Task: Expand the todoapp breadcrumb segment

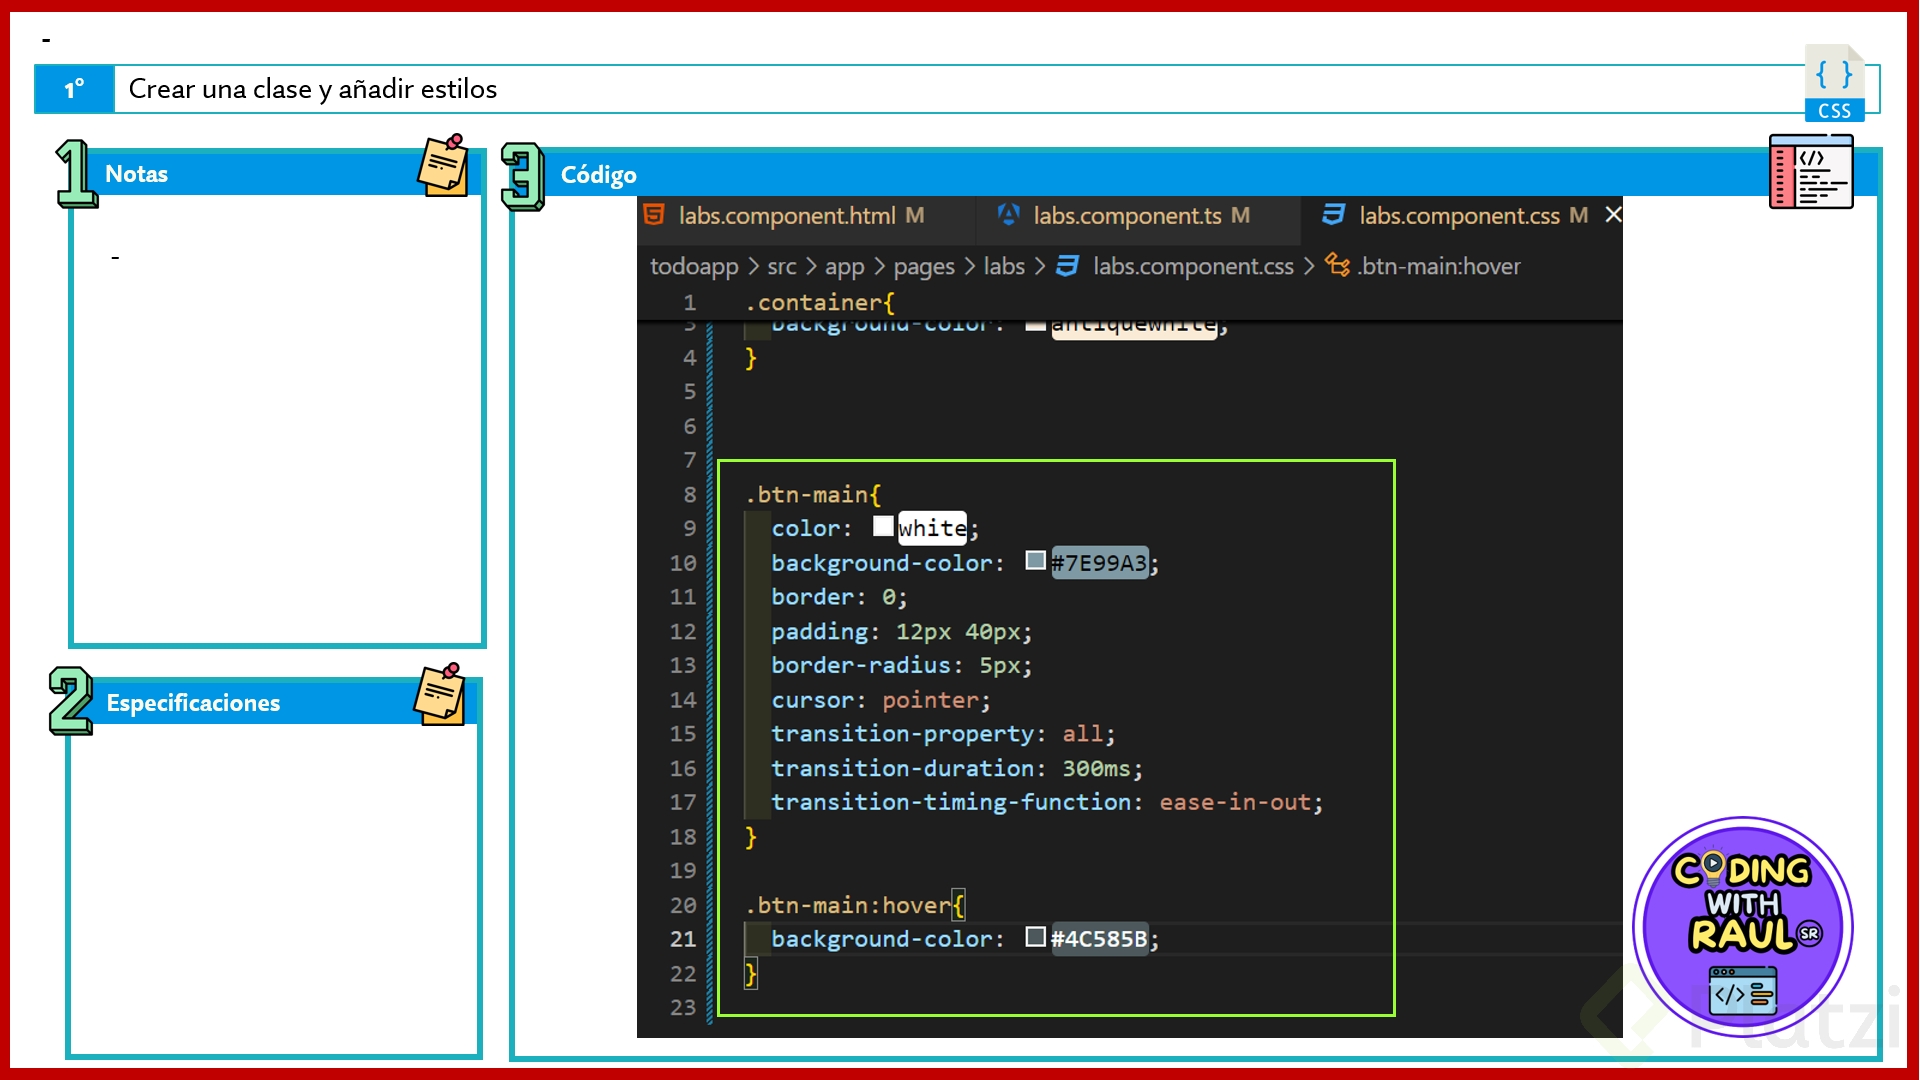Action: (x=693, y=266)
